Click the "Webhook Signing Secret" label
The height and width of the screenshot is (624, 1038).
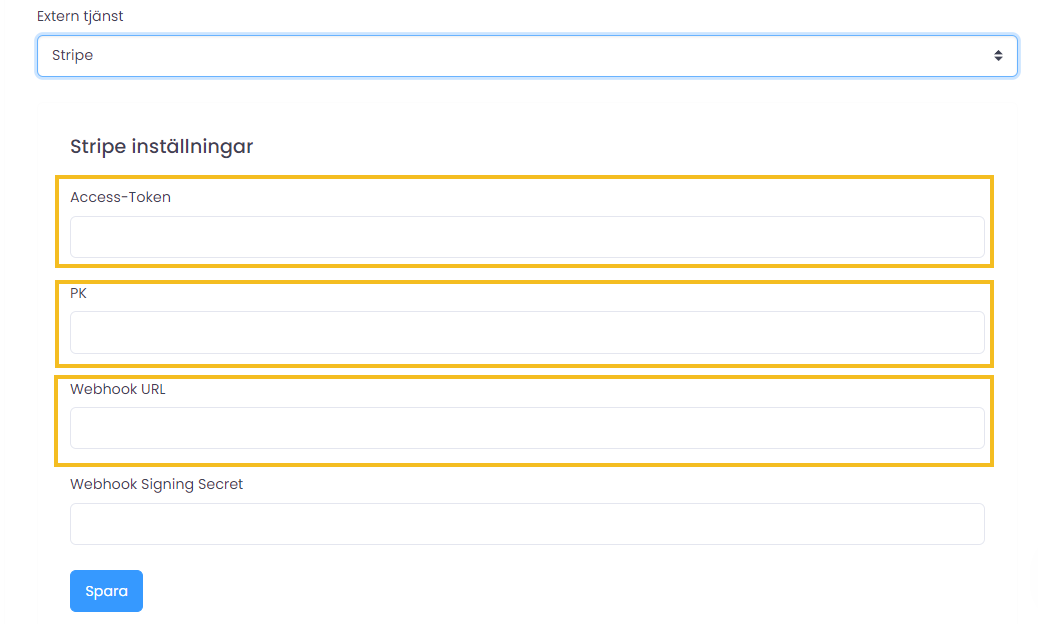pos(156,484)
